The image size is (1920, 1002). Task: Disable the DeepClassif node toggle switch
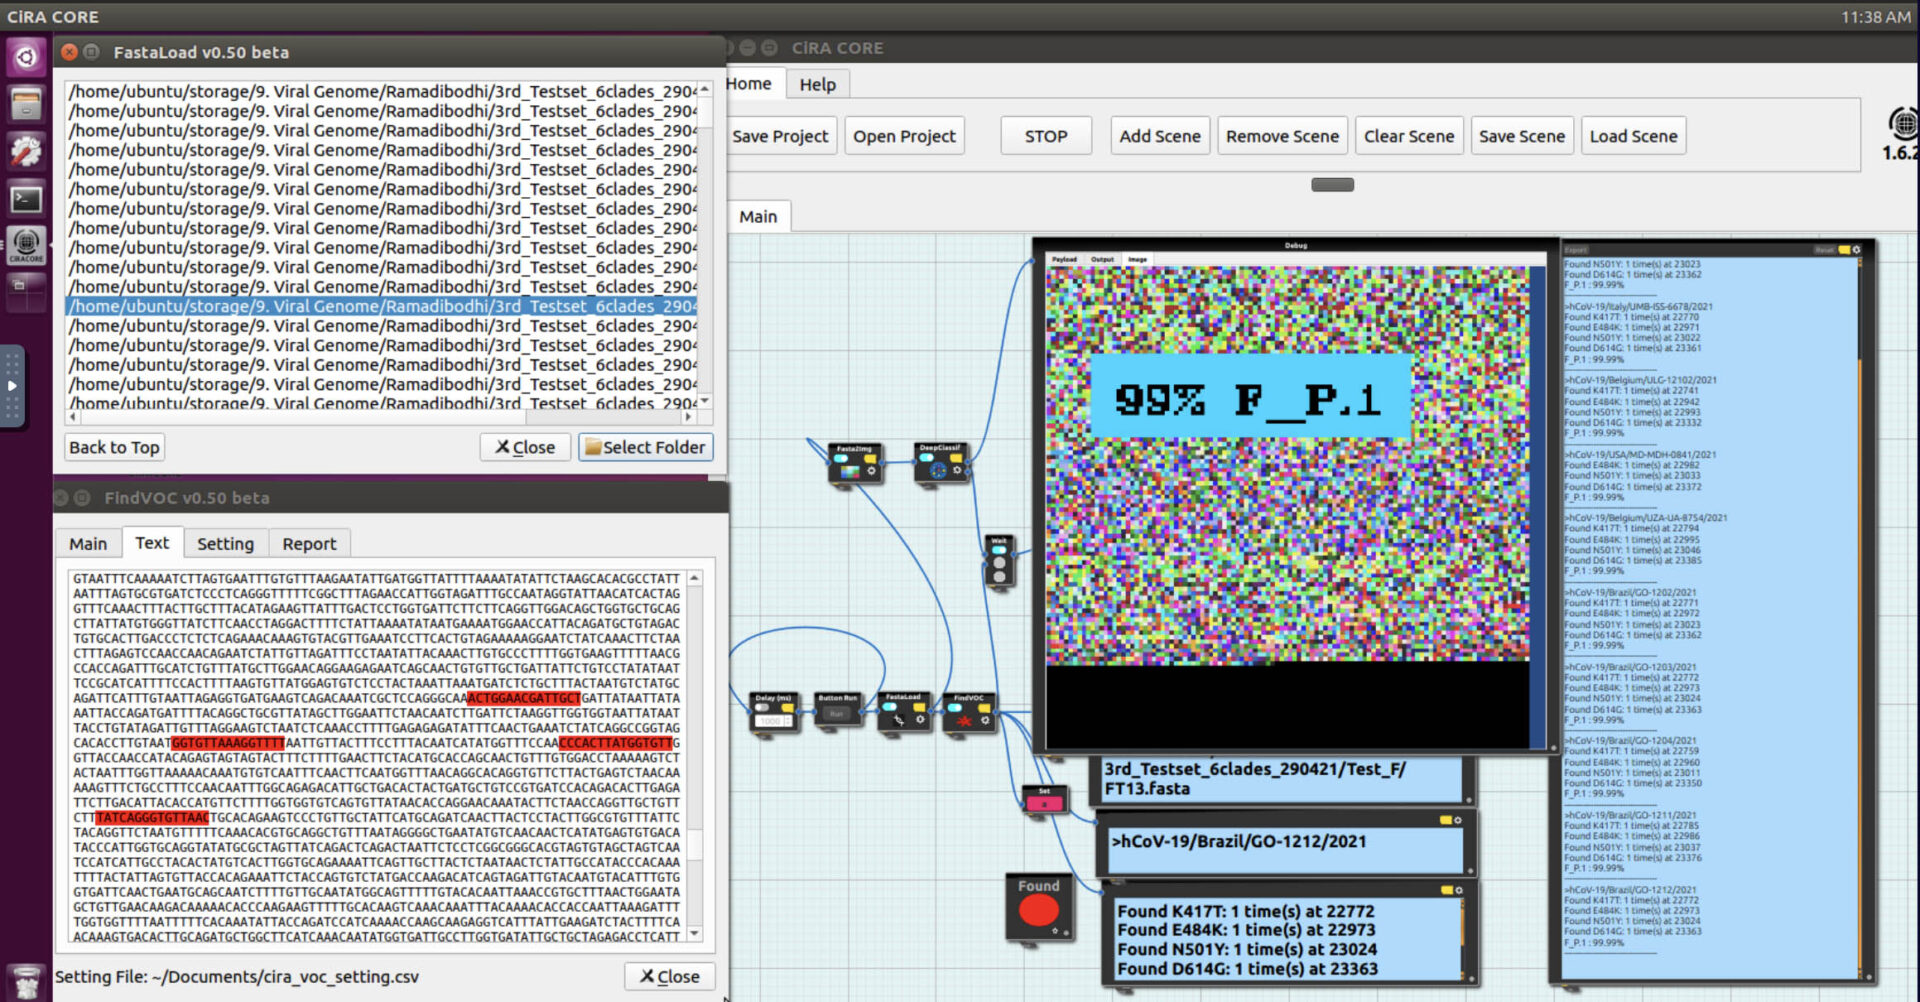[928, 458]
